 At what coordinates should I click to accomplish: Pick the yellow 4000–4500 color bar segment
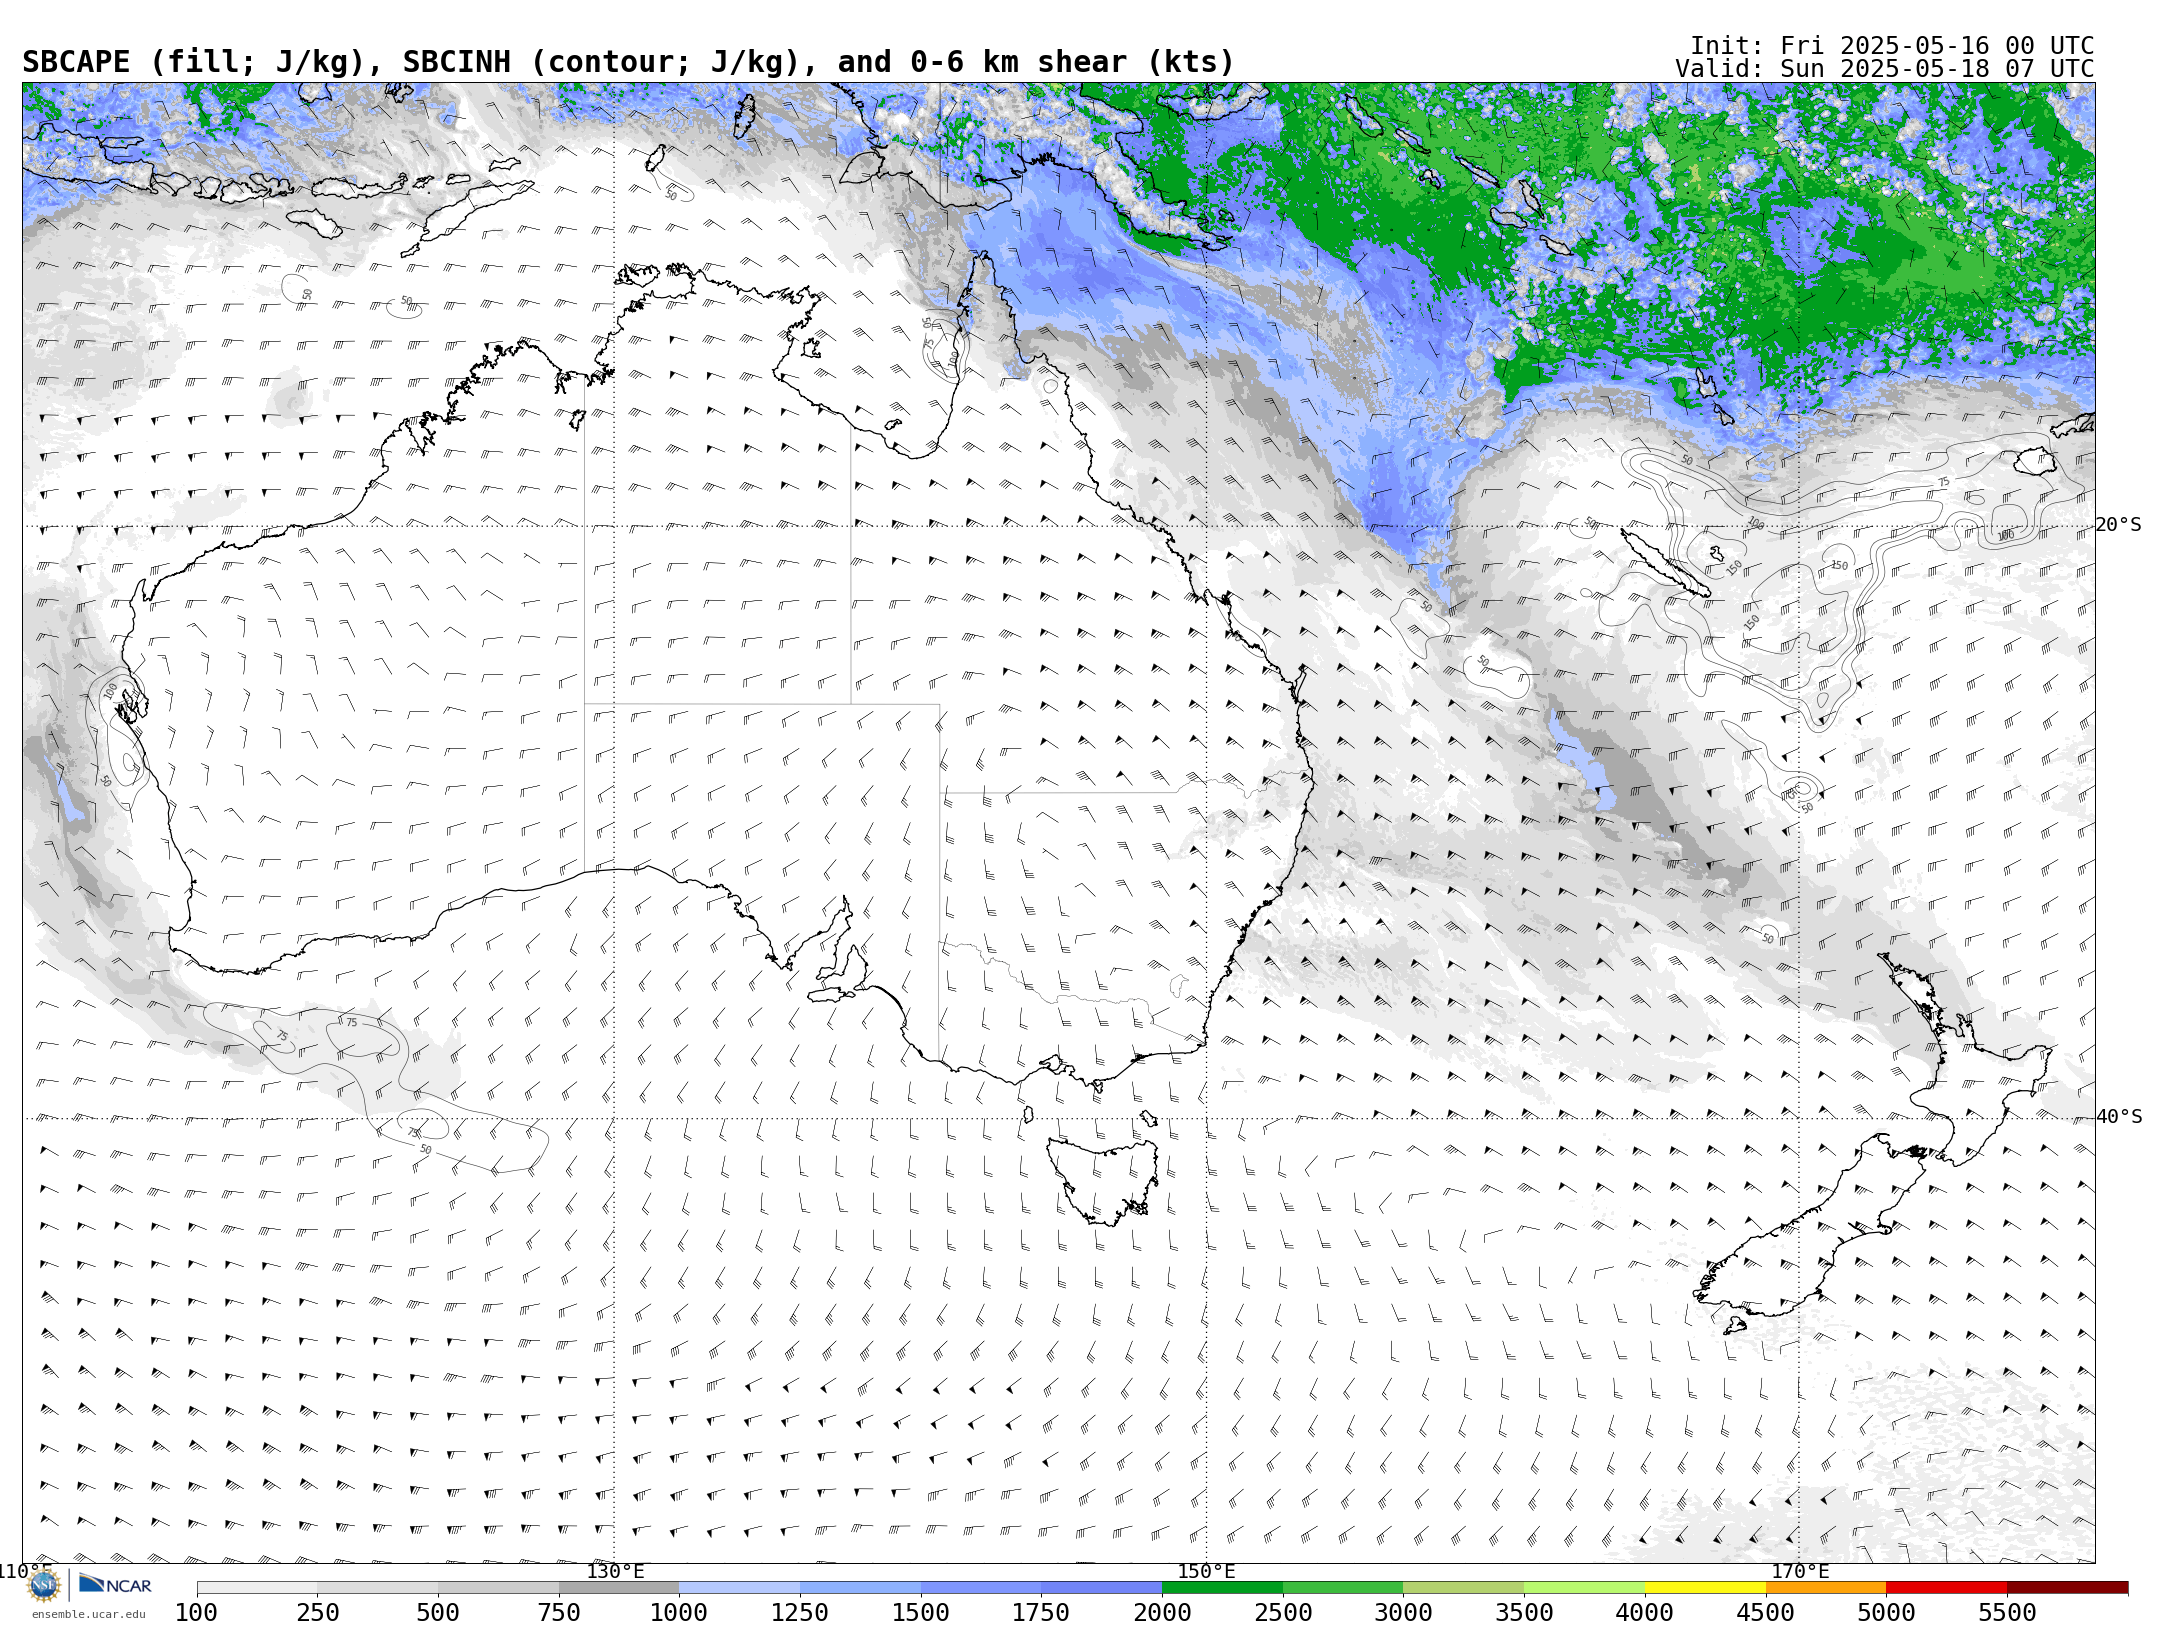(1704, 1588)
